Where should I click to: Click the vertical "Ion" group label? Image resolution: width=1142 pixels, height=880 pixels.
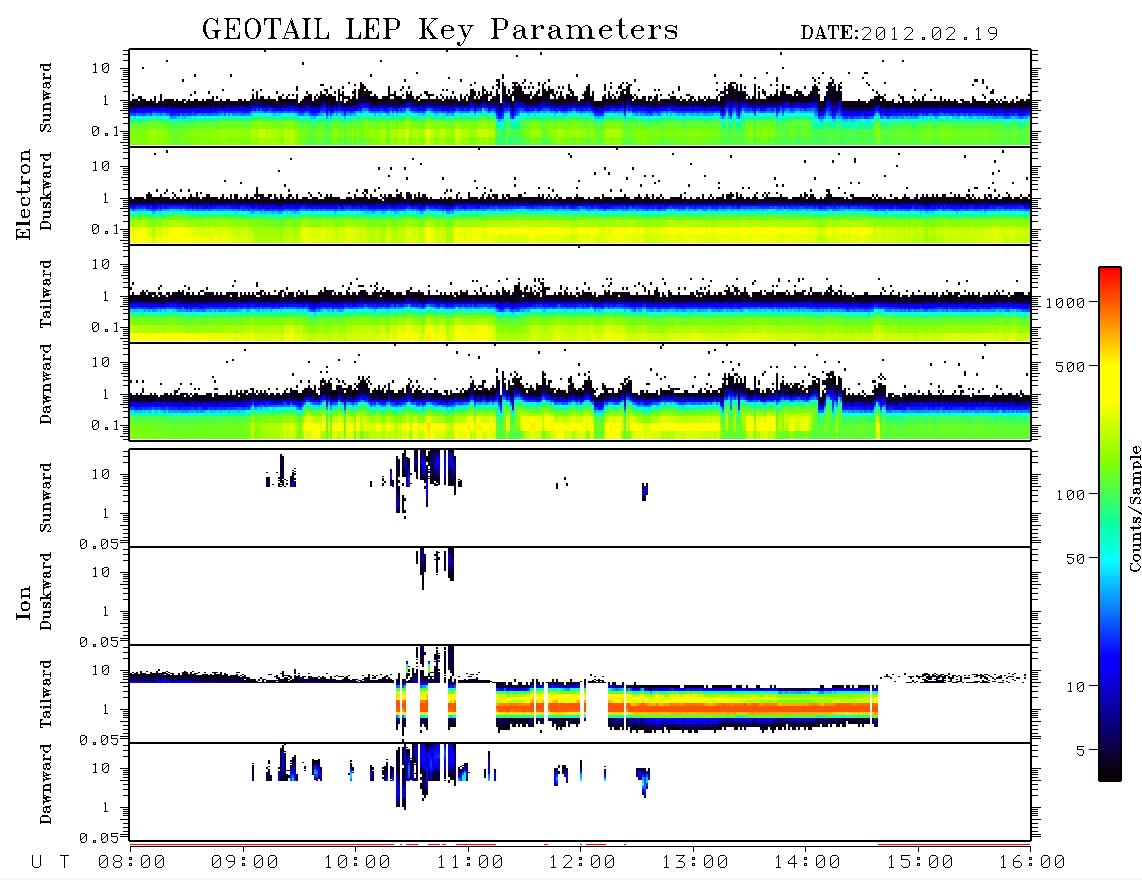click(24, 602)
